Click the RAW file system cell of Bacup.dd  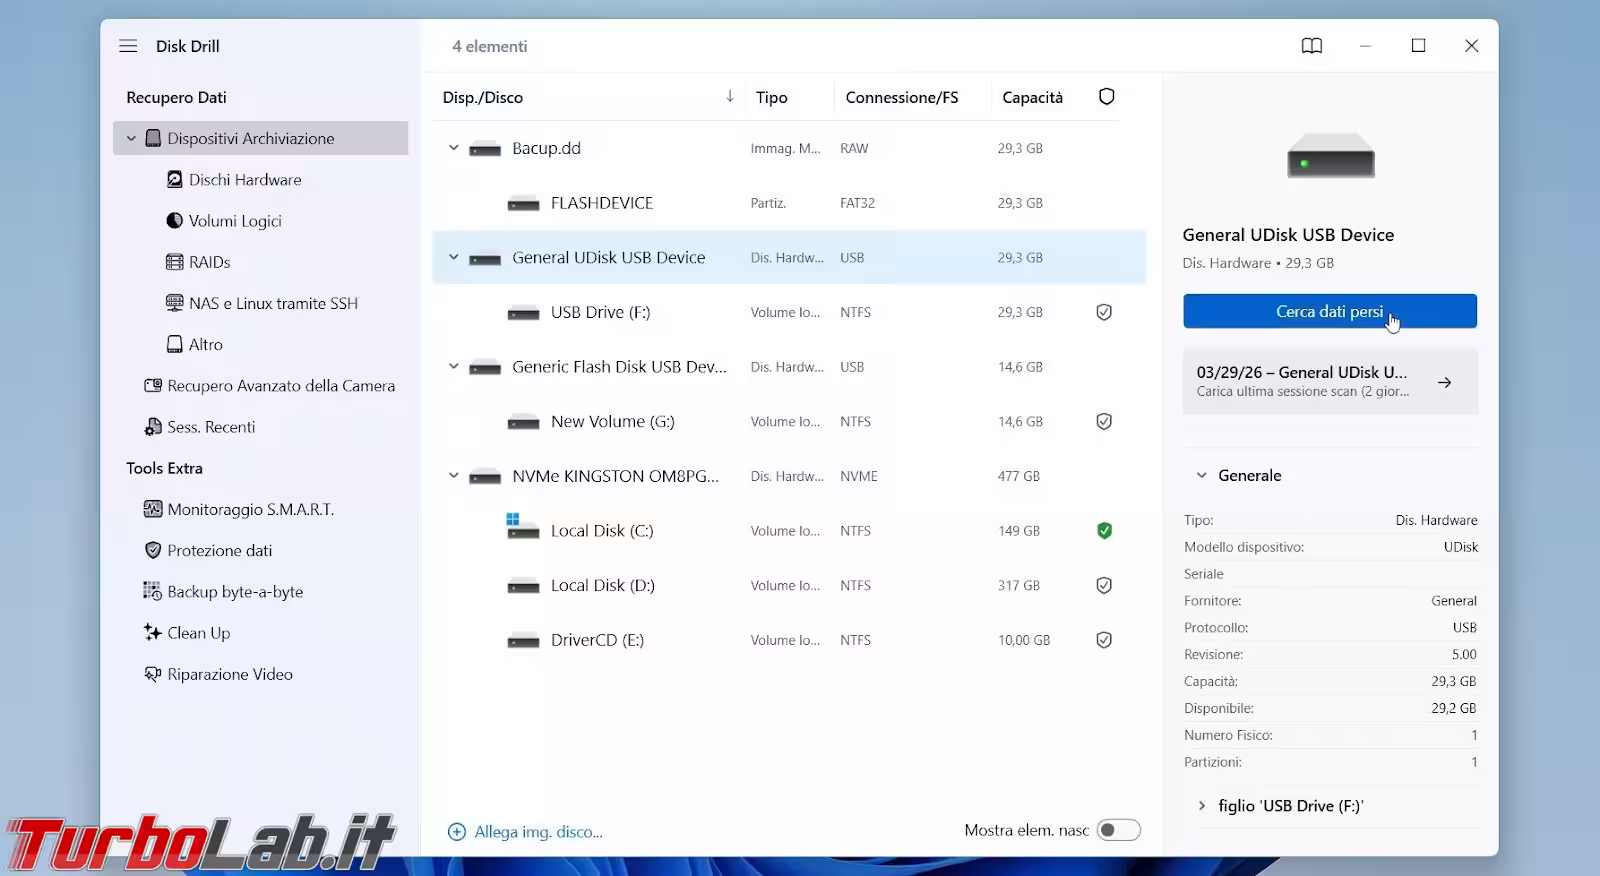click(x=854, y=148)
